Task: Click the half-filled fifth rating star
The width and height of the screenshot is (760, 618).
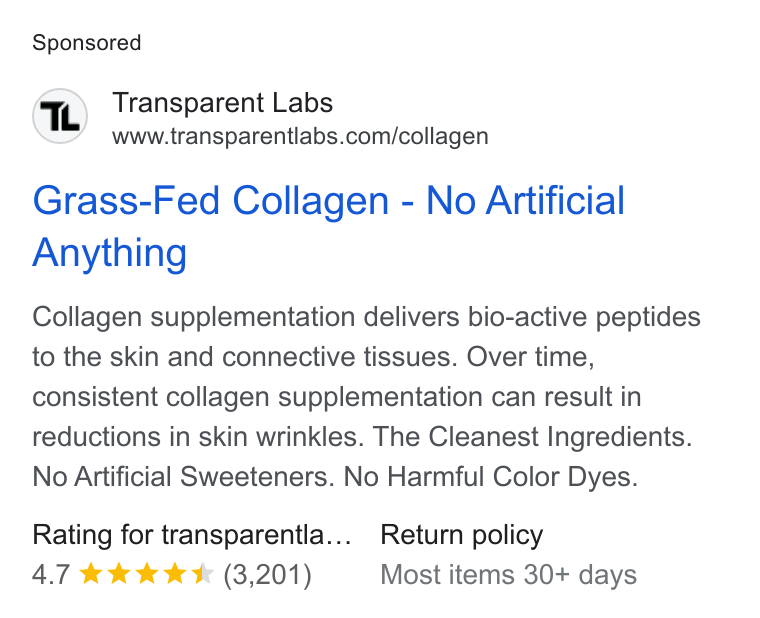Action: (203, 574)
